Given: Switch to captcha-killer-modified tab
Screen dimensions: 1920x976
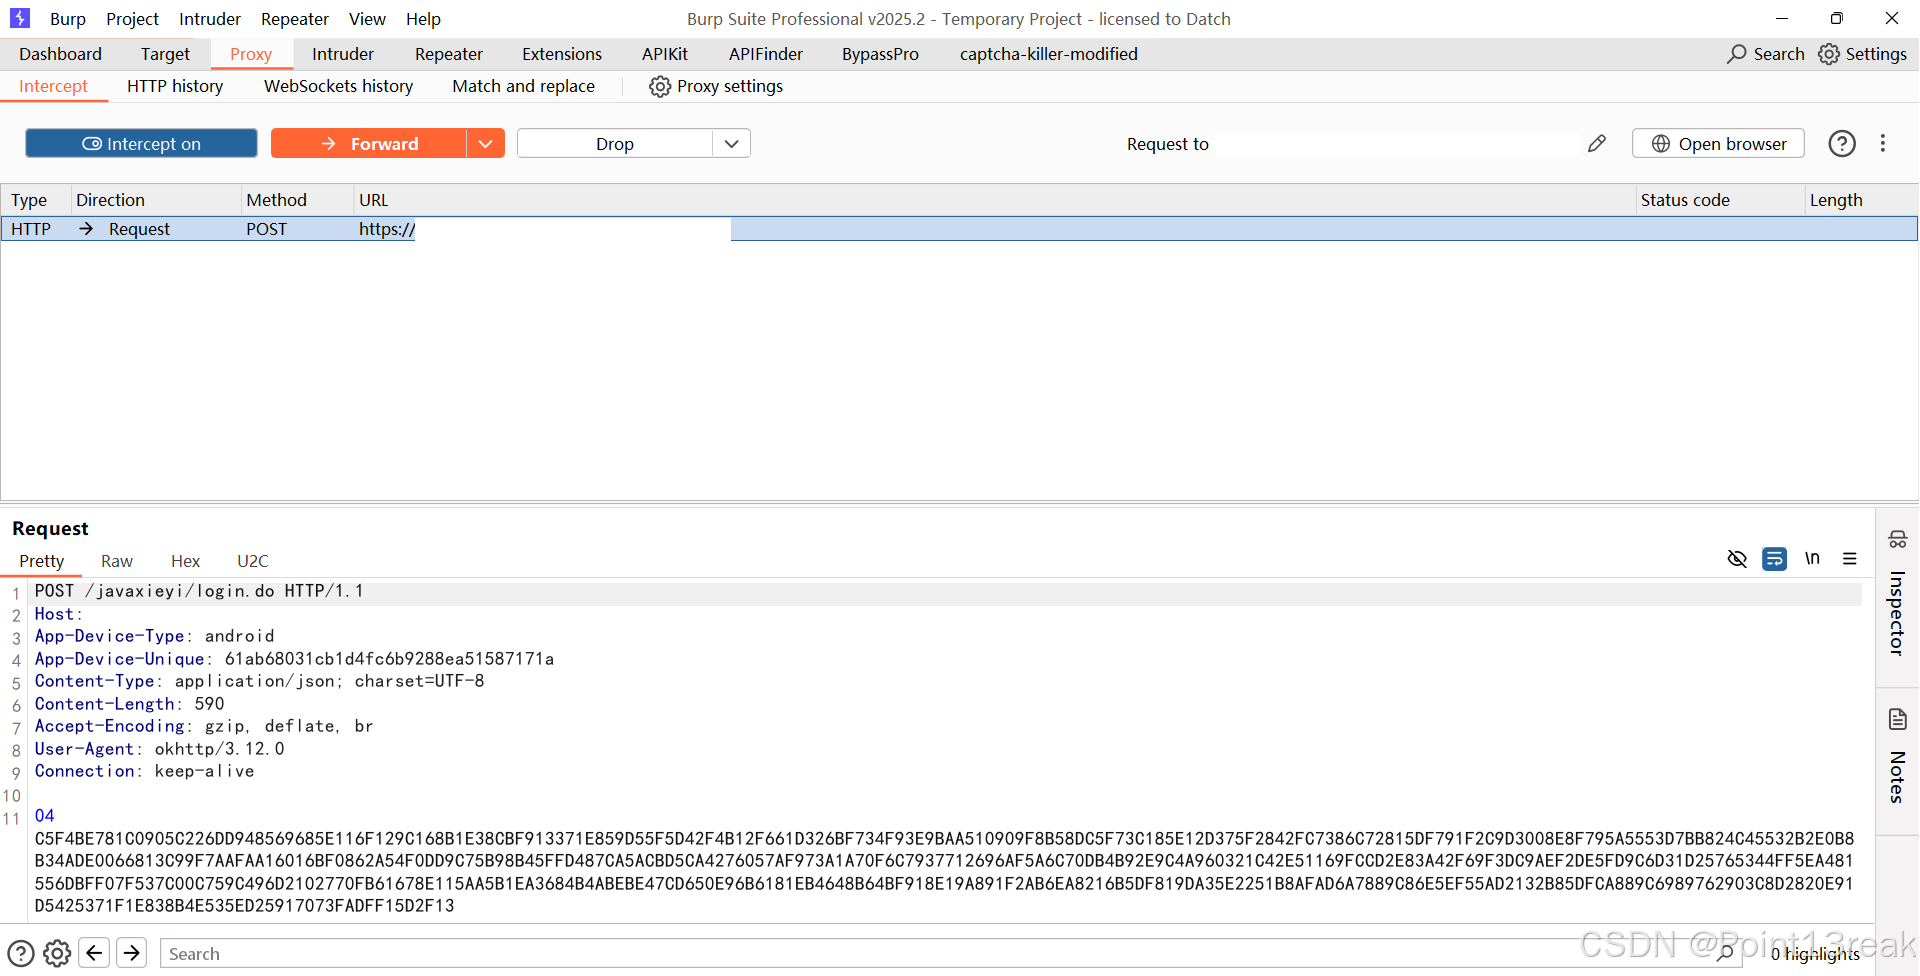Looking at the screenshot, I should click(x=1049, y=54).
